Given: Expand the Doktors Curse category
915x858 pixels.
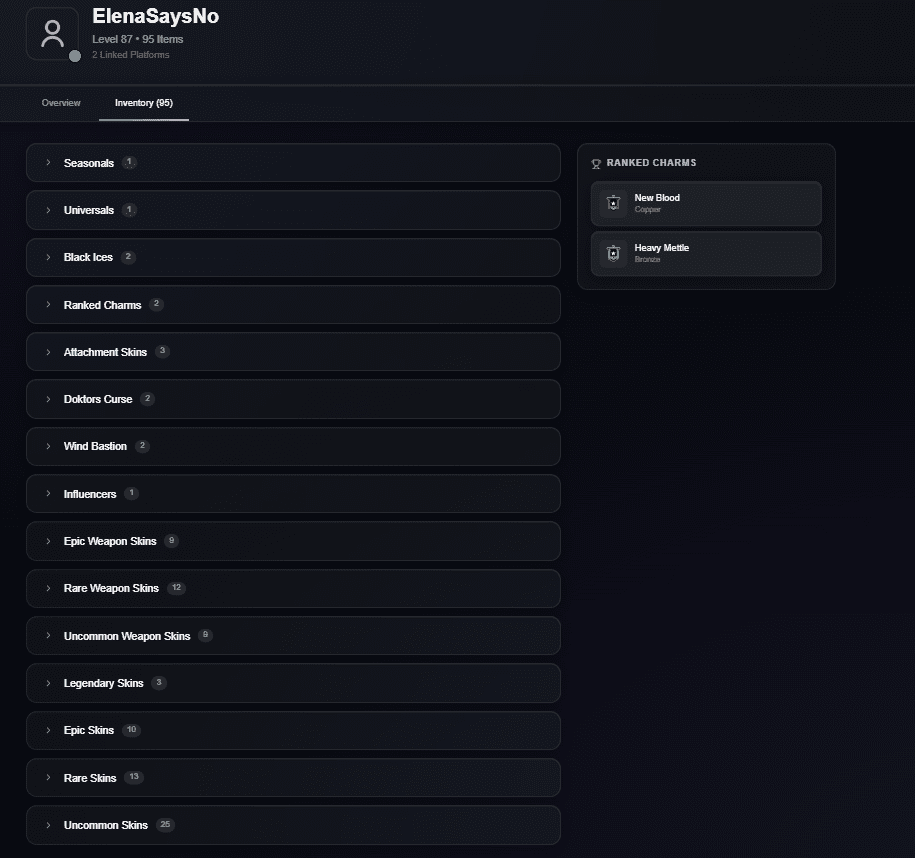Looking at the screenshot, I should click(47, 398).
